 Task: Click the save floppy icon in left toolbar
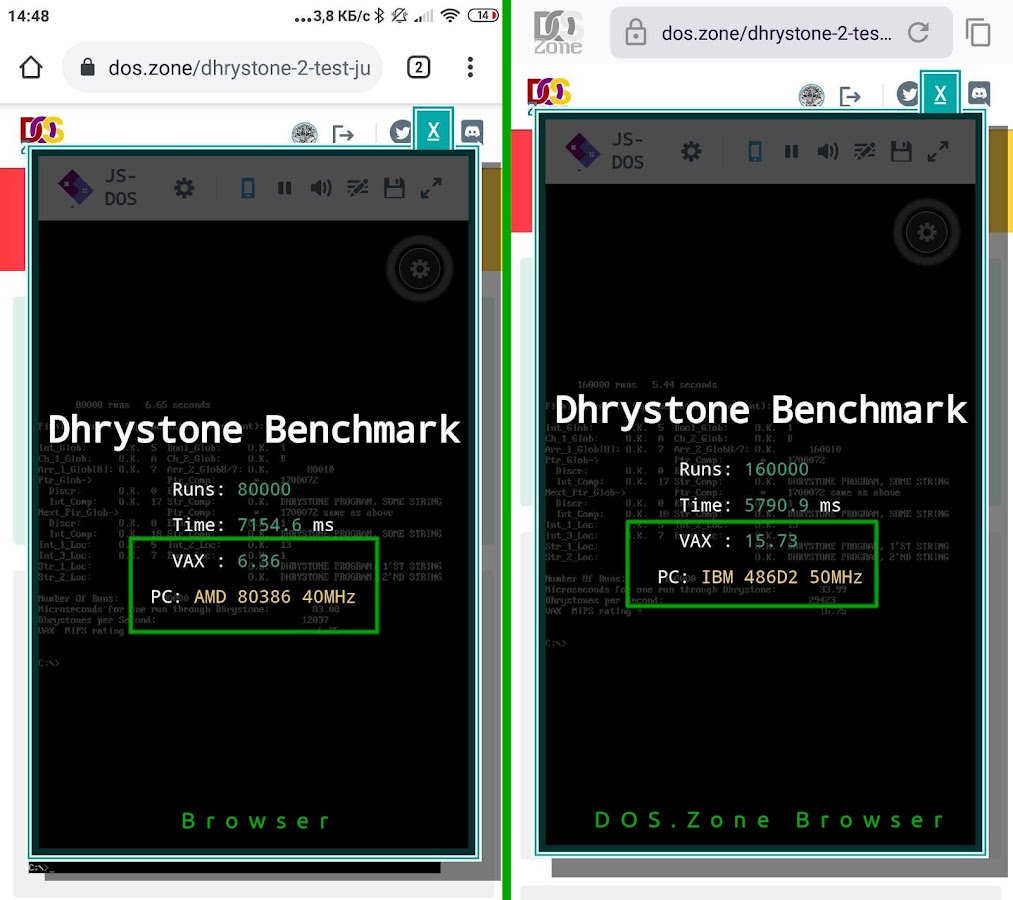point(394,188)
